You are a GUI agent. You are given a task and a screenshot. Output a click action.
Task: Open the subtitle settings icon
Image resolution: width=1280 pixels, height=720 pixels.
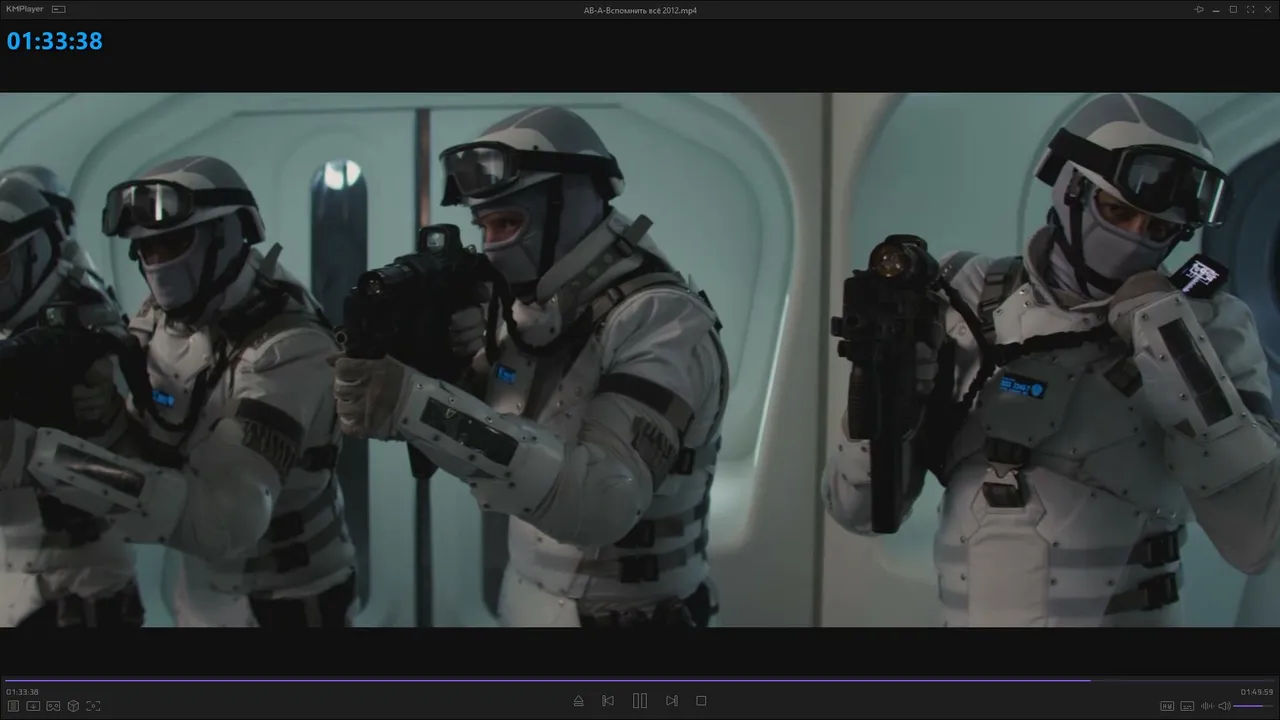(x=1187, y=706)
